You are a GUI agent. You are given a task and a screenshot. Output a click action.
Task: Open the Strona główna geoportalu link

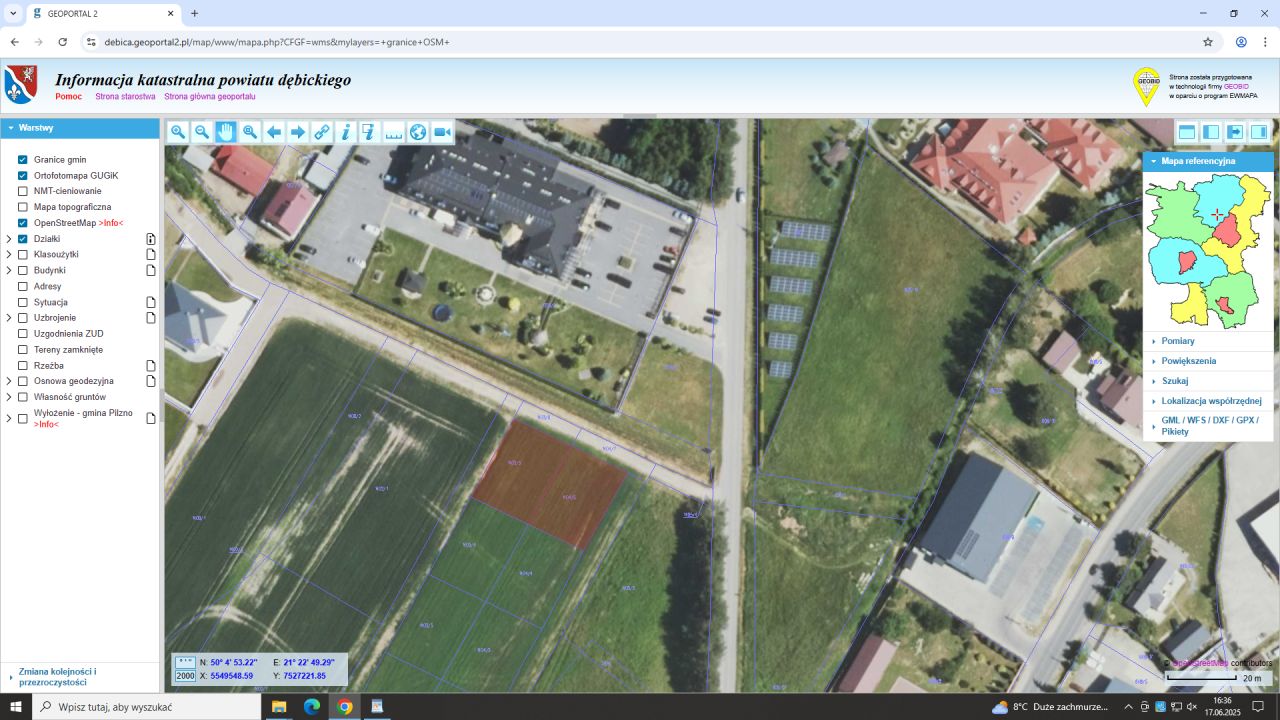[210, 97]
